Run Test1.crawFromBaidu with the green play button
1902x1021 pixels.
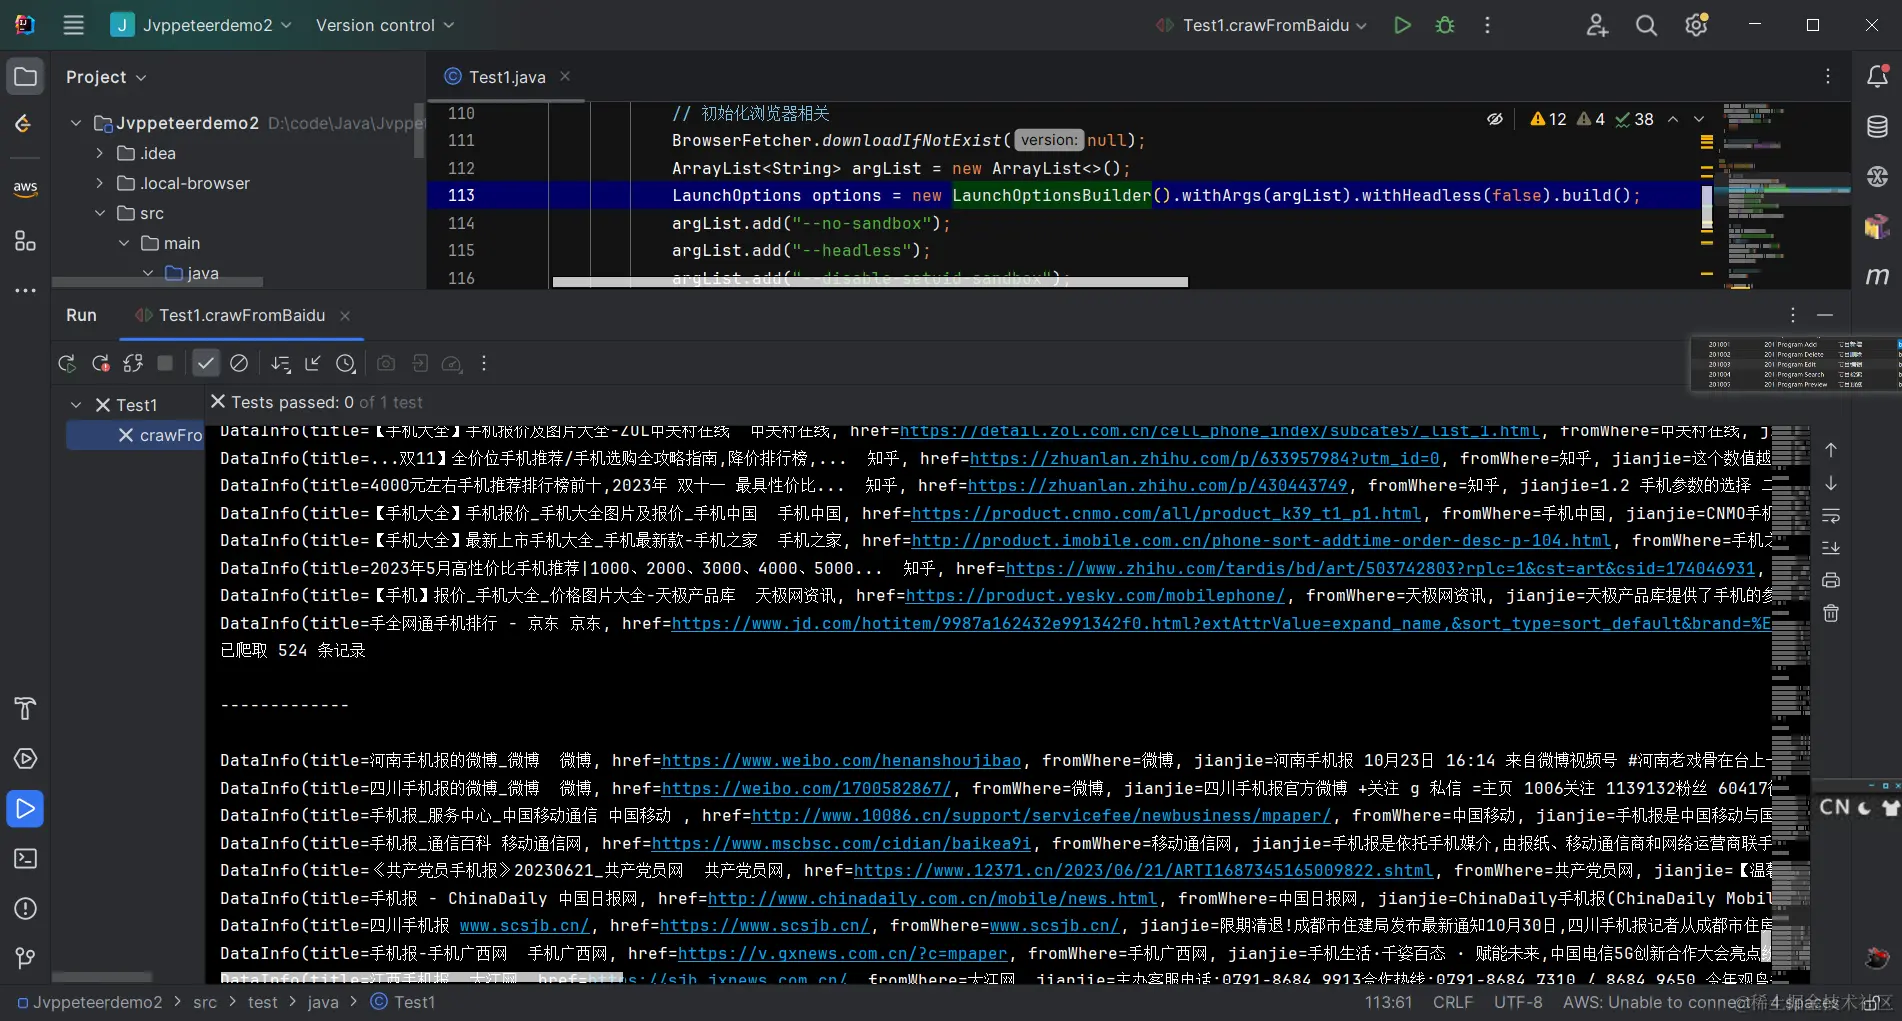[x=1403, y=25]
